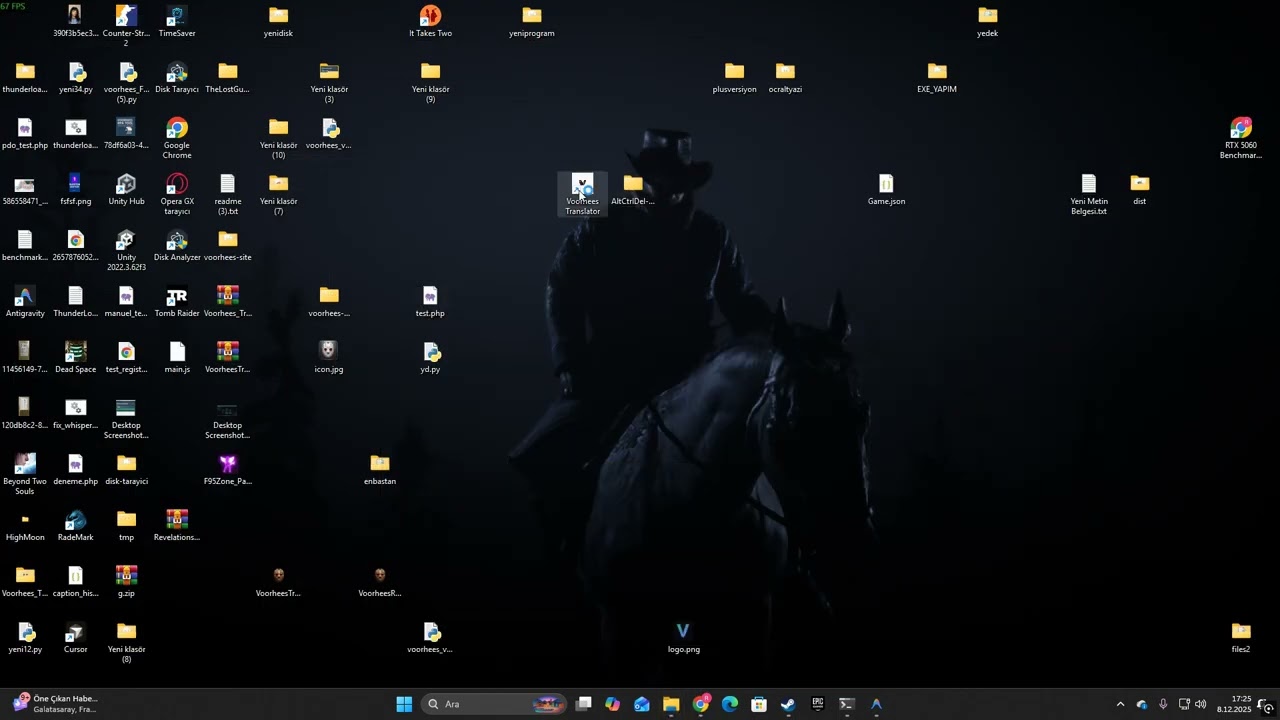1280x720 pixels.
Task: Select the Cursor app shortcut
Action: click(x=76, y=638)
